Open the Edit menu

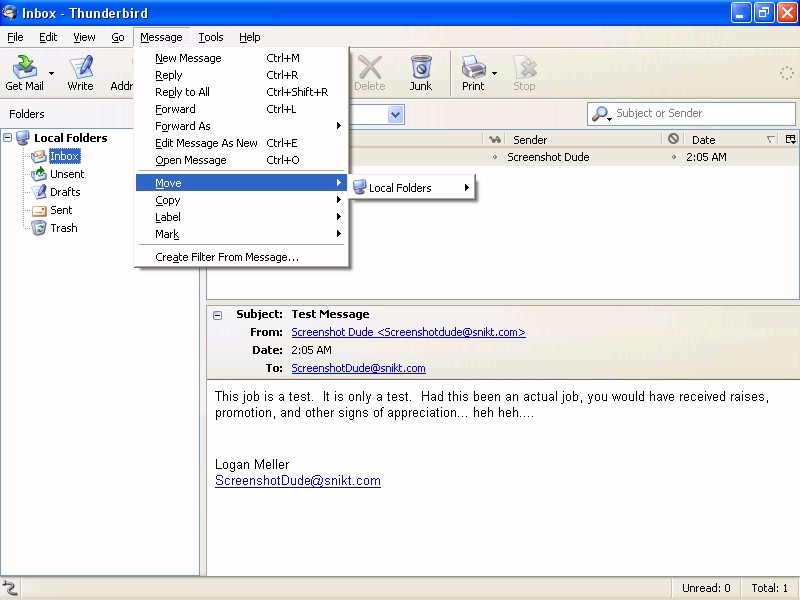click(x=48, y=37)
